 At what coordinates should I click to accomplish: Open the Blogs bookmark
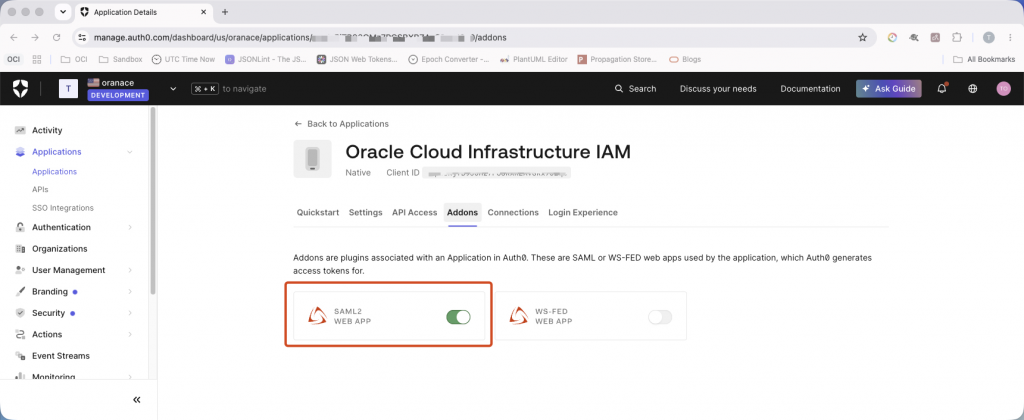click(x=685, y=59)
